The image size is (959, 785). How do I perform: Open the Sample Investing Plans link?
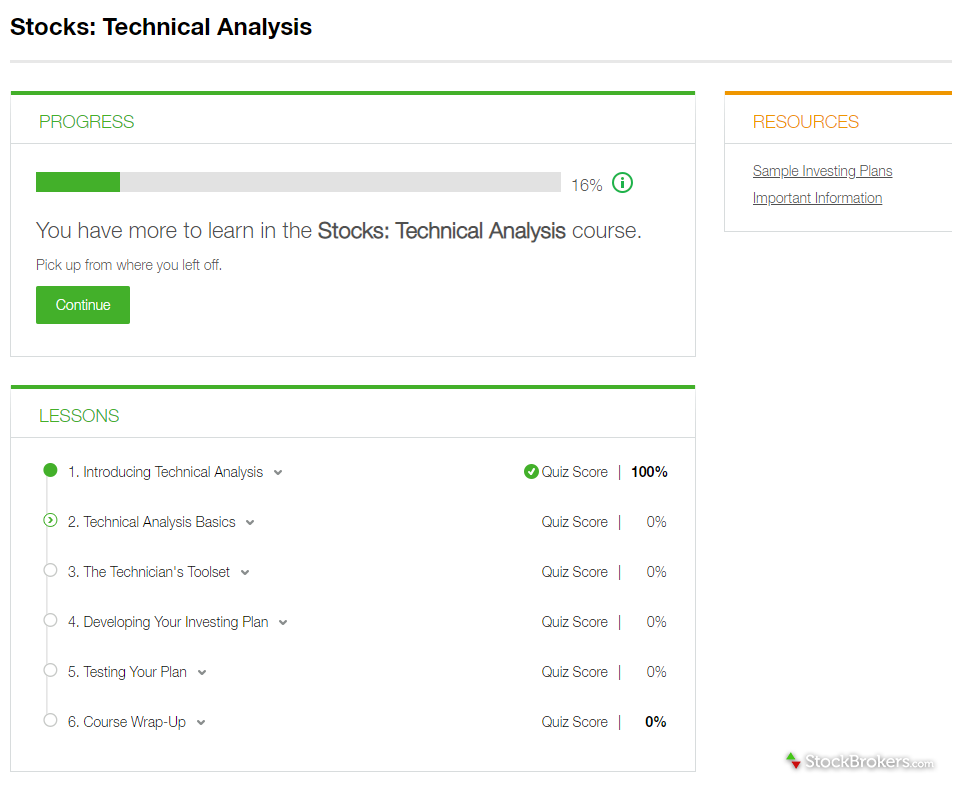(x=822, y=171)
